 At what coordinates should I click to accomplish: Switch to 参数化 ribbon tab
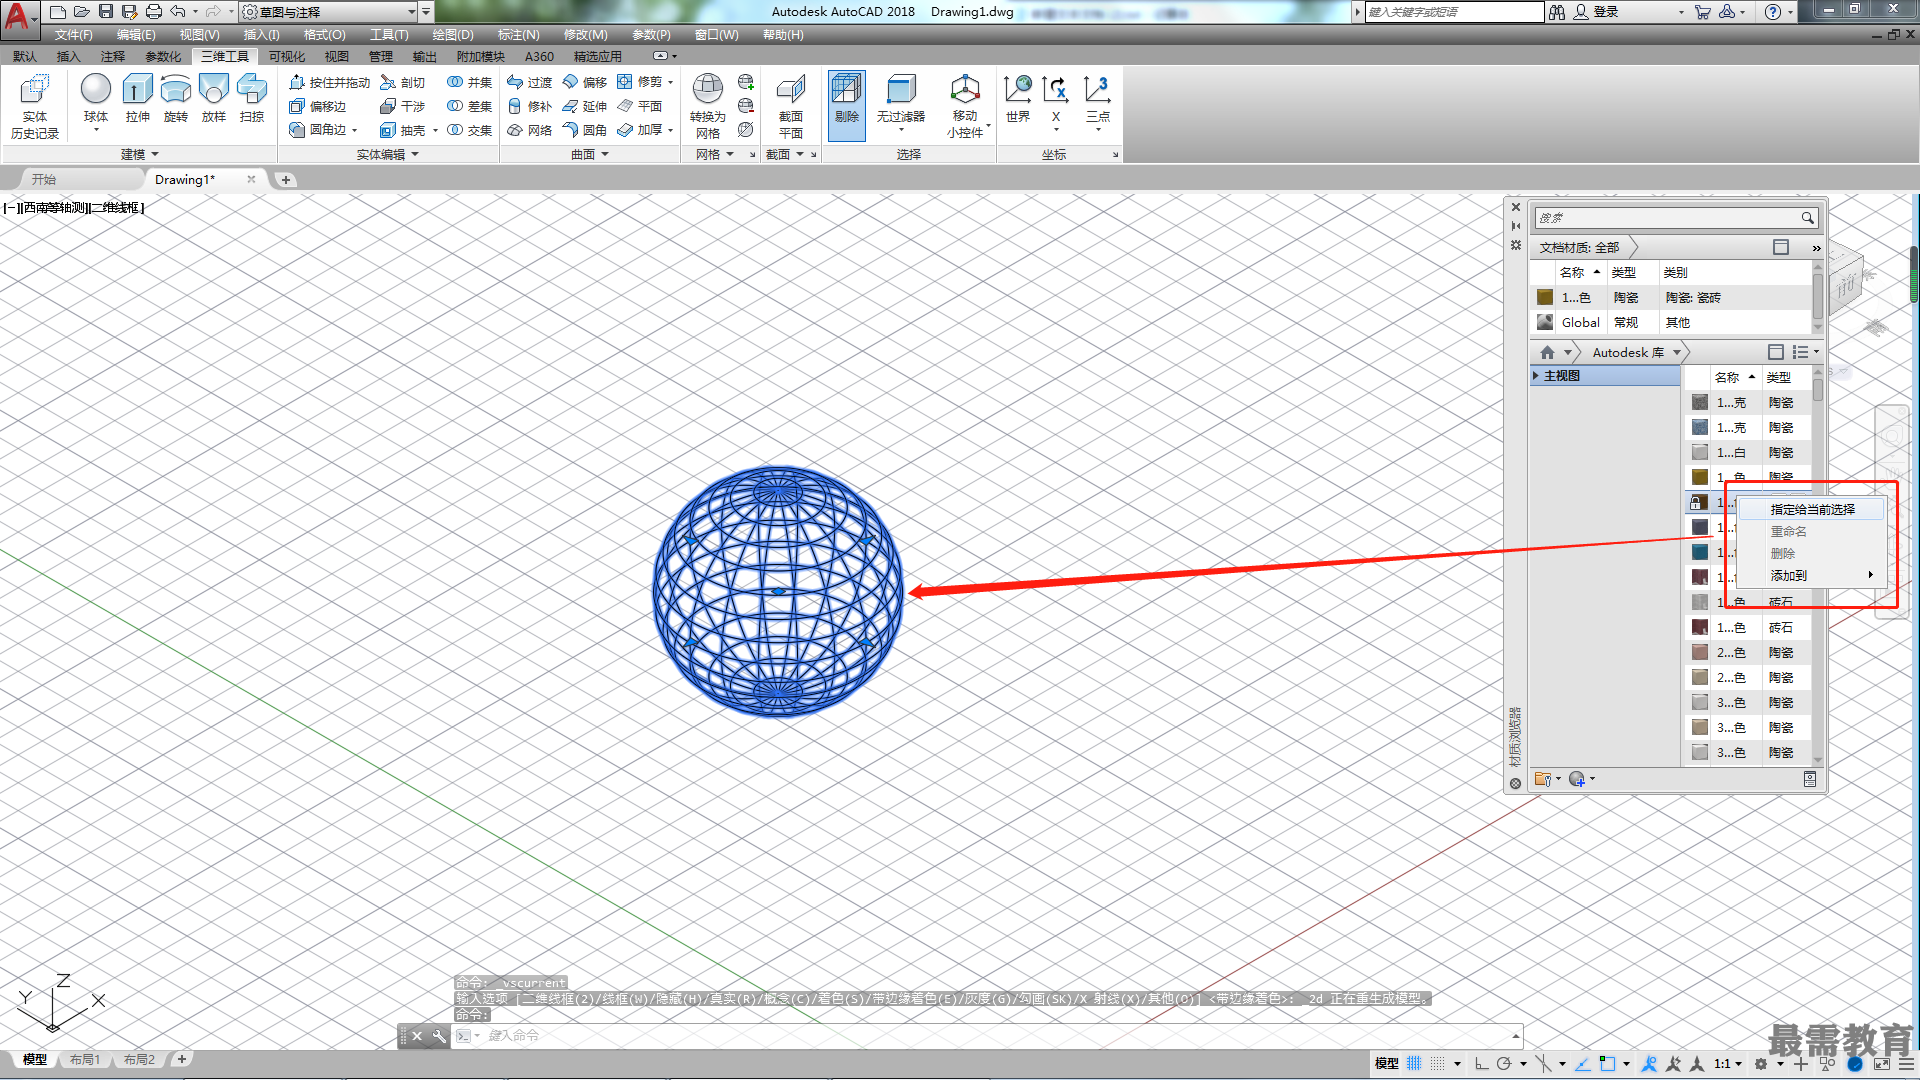pyautogui.click(x=163, y=57)
